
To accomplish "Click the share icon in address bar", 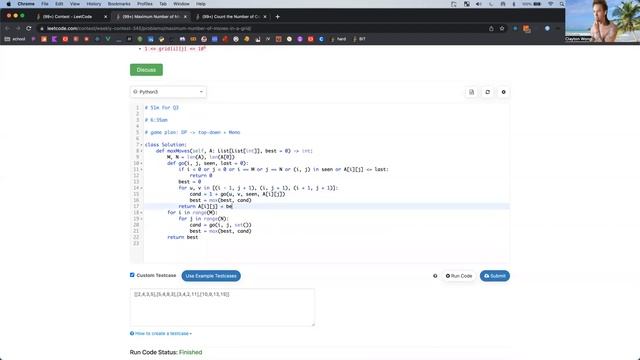I will [491, 29].
